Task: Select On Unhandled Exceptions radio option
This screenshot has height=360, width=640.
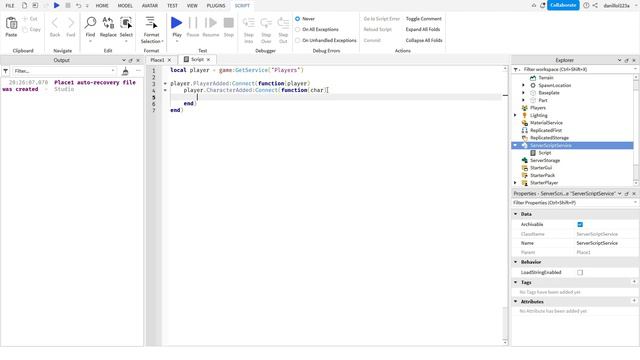Action: click(x=298, y=40)
